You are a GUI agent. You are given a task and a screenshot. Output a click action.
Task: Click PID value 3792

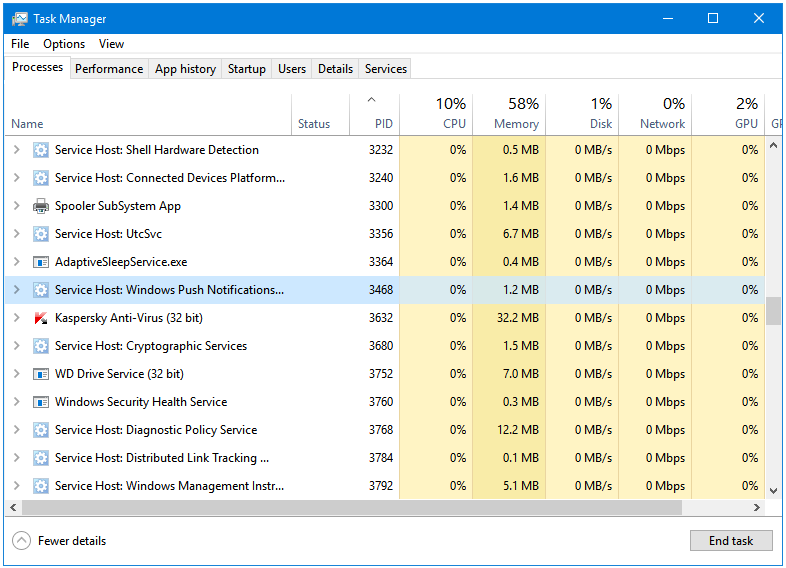tap(381, 486)
